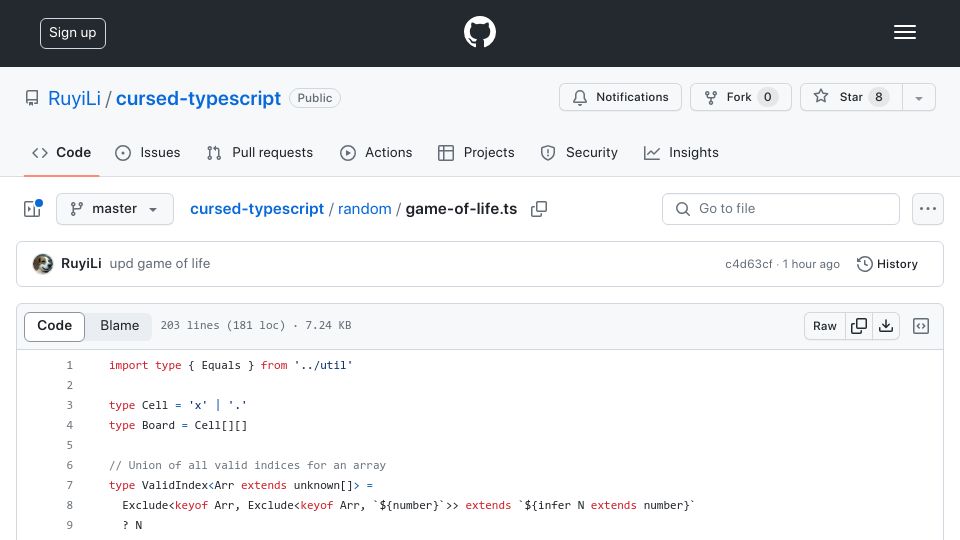Open the Security tab
Viewport: 960px width, 540px height.
(x=579, y=152)
